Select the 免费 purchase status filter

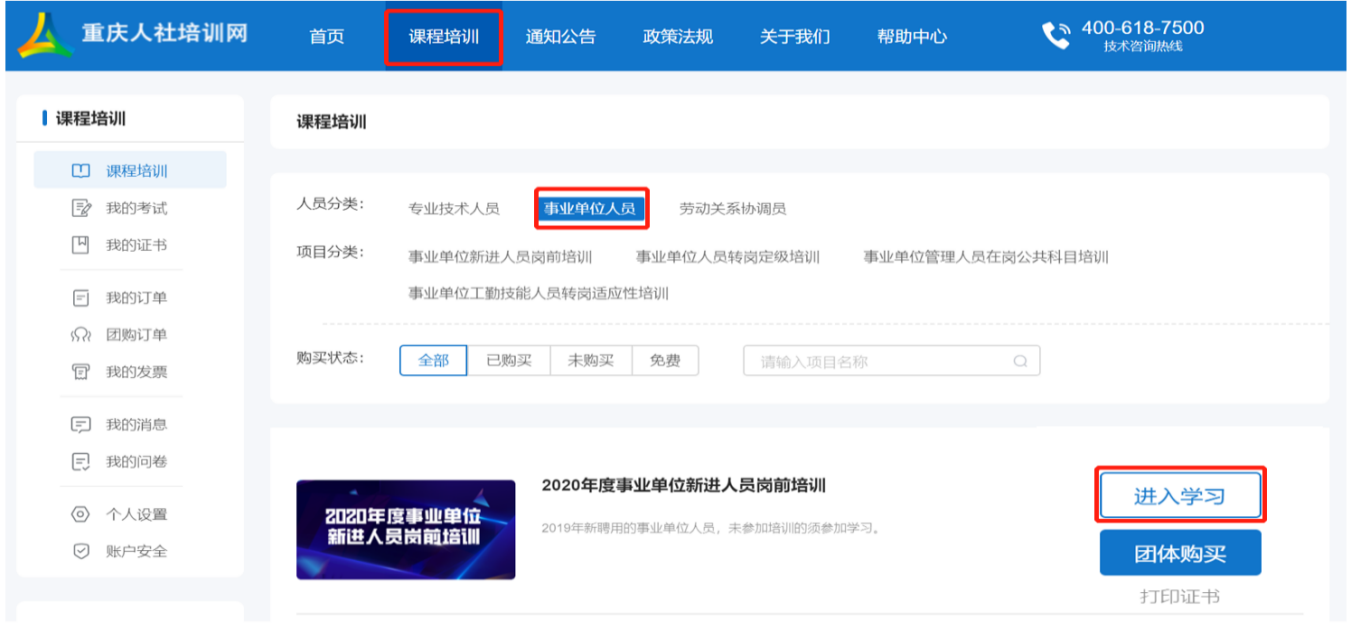665,361
